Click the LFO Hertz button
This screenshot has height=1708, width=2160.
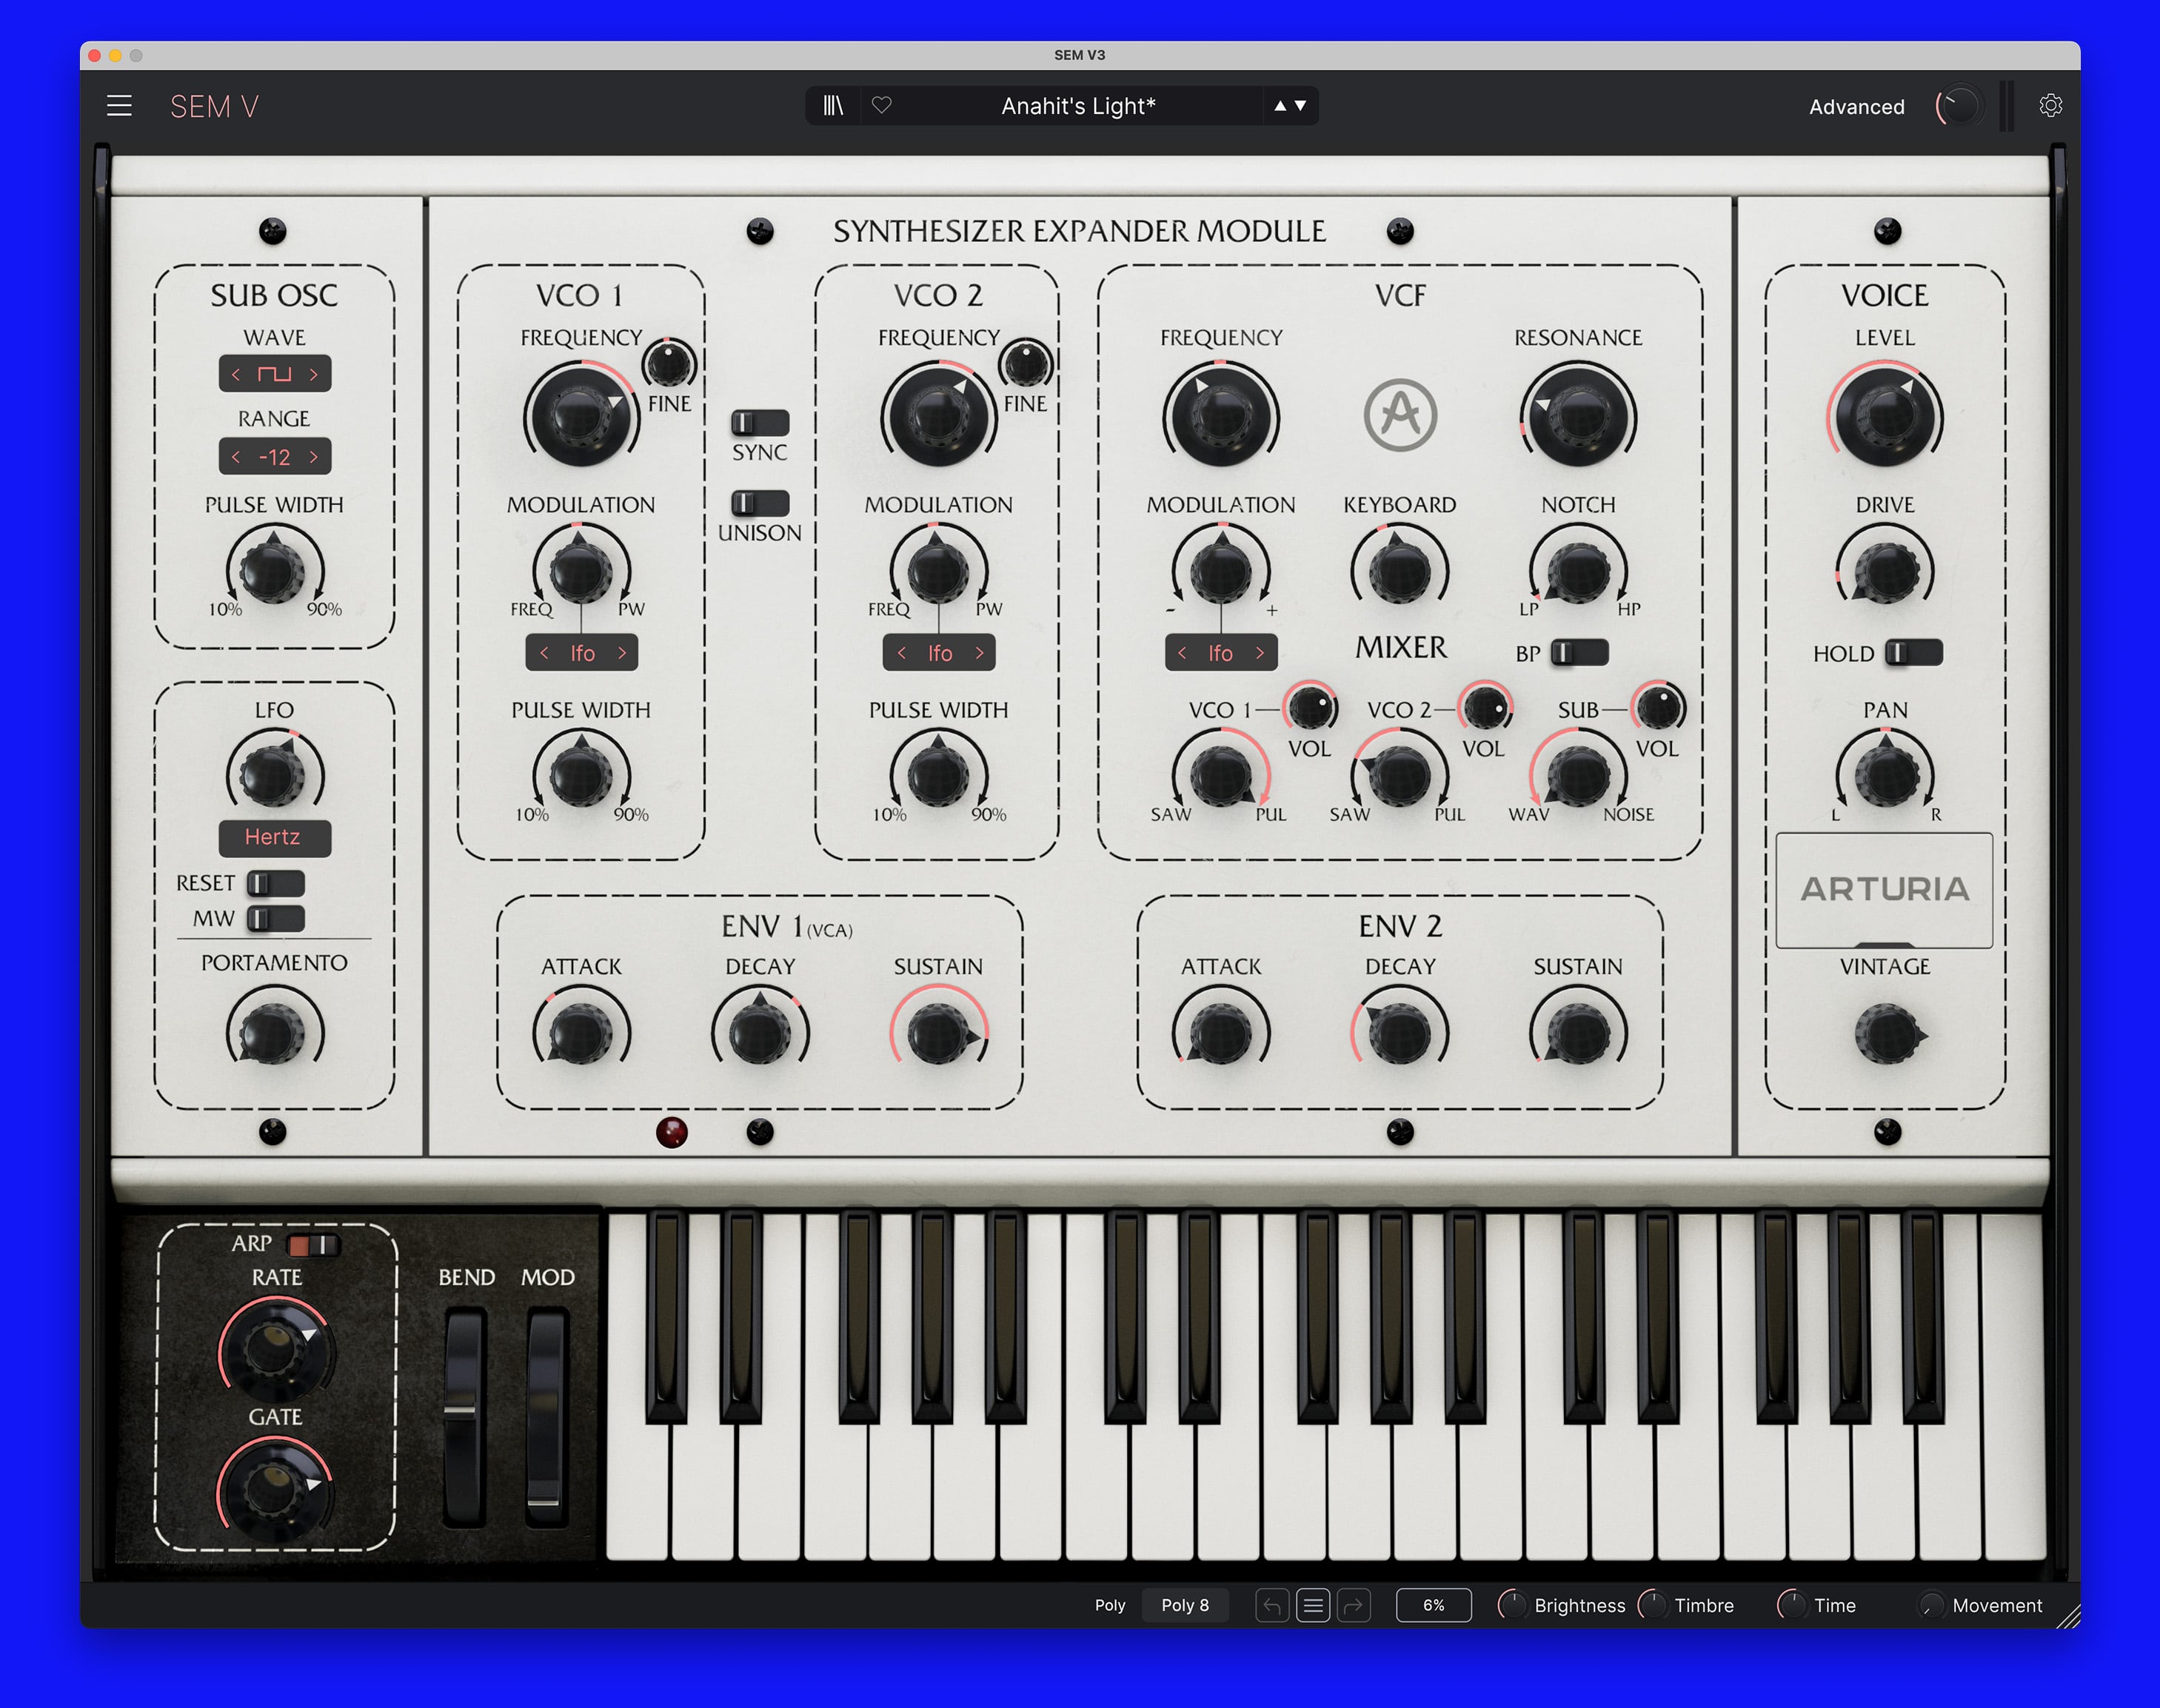point(274,837)
